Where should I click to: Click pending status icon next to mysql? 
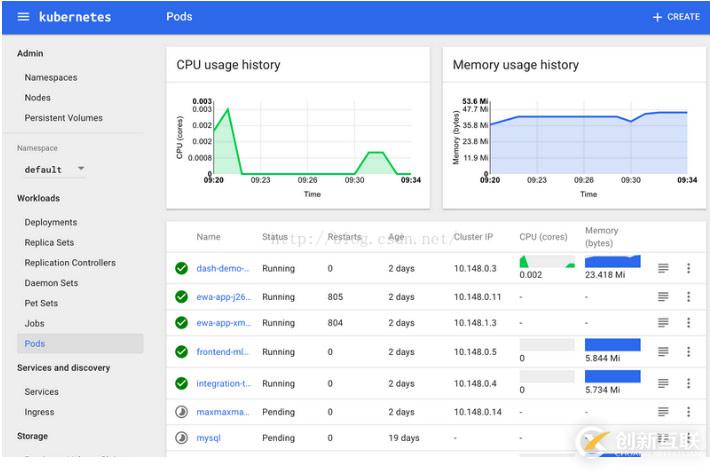coord(181,438)
